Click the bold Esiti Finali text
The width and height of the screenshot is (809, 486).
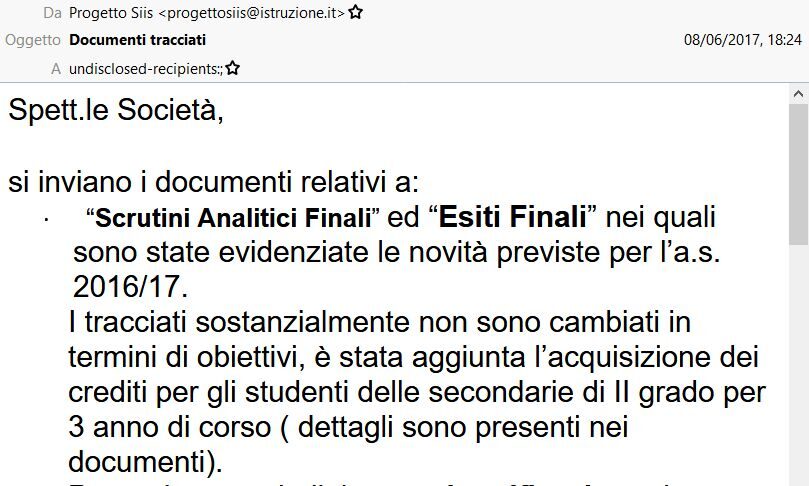coord(513,217)
